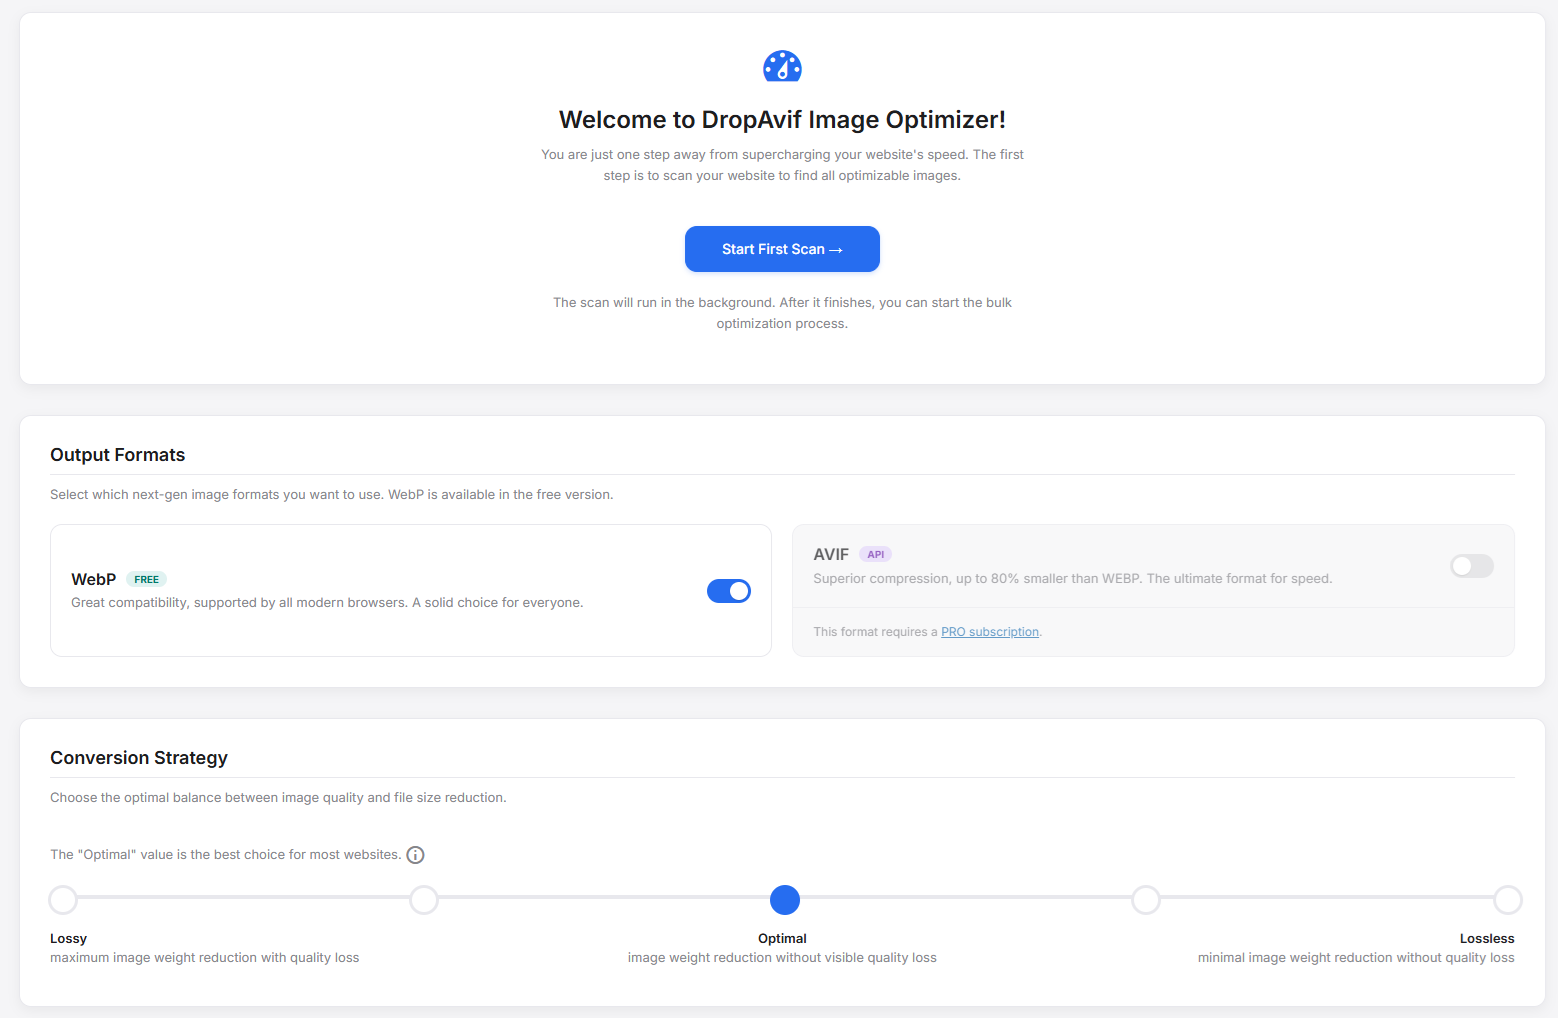This screenshot has height=1018, width=1558.
Task: Click the speedometer dashboard icon
Action: tap(782, 66)
